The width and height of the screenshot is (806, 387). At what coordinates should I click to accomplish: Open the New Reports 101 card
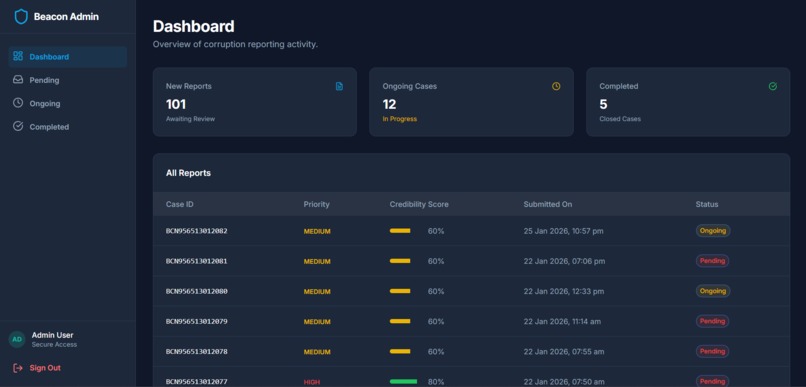tap(255, 102)
